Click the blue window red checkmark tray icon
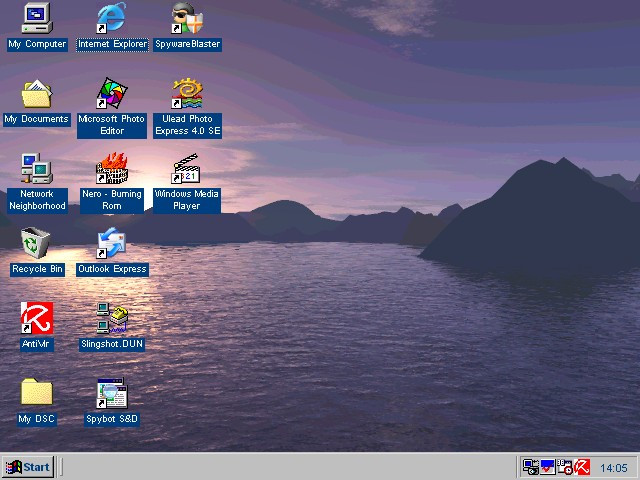This screenshot has height=480, width=640. pos(547,467)
